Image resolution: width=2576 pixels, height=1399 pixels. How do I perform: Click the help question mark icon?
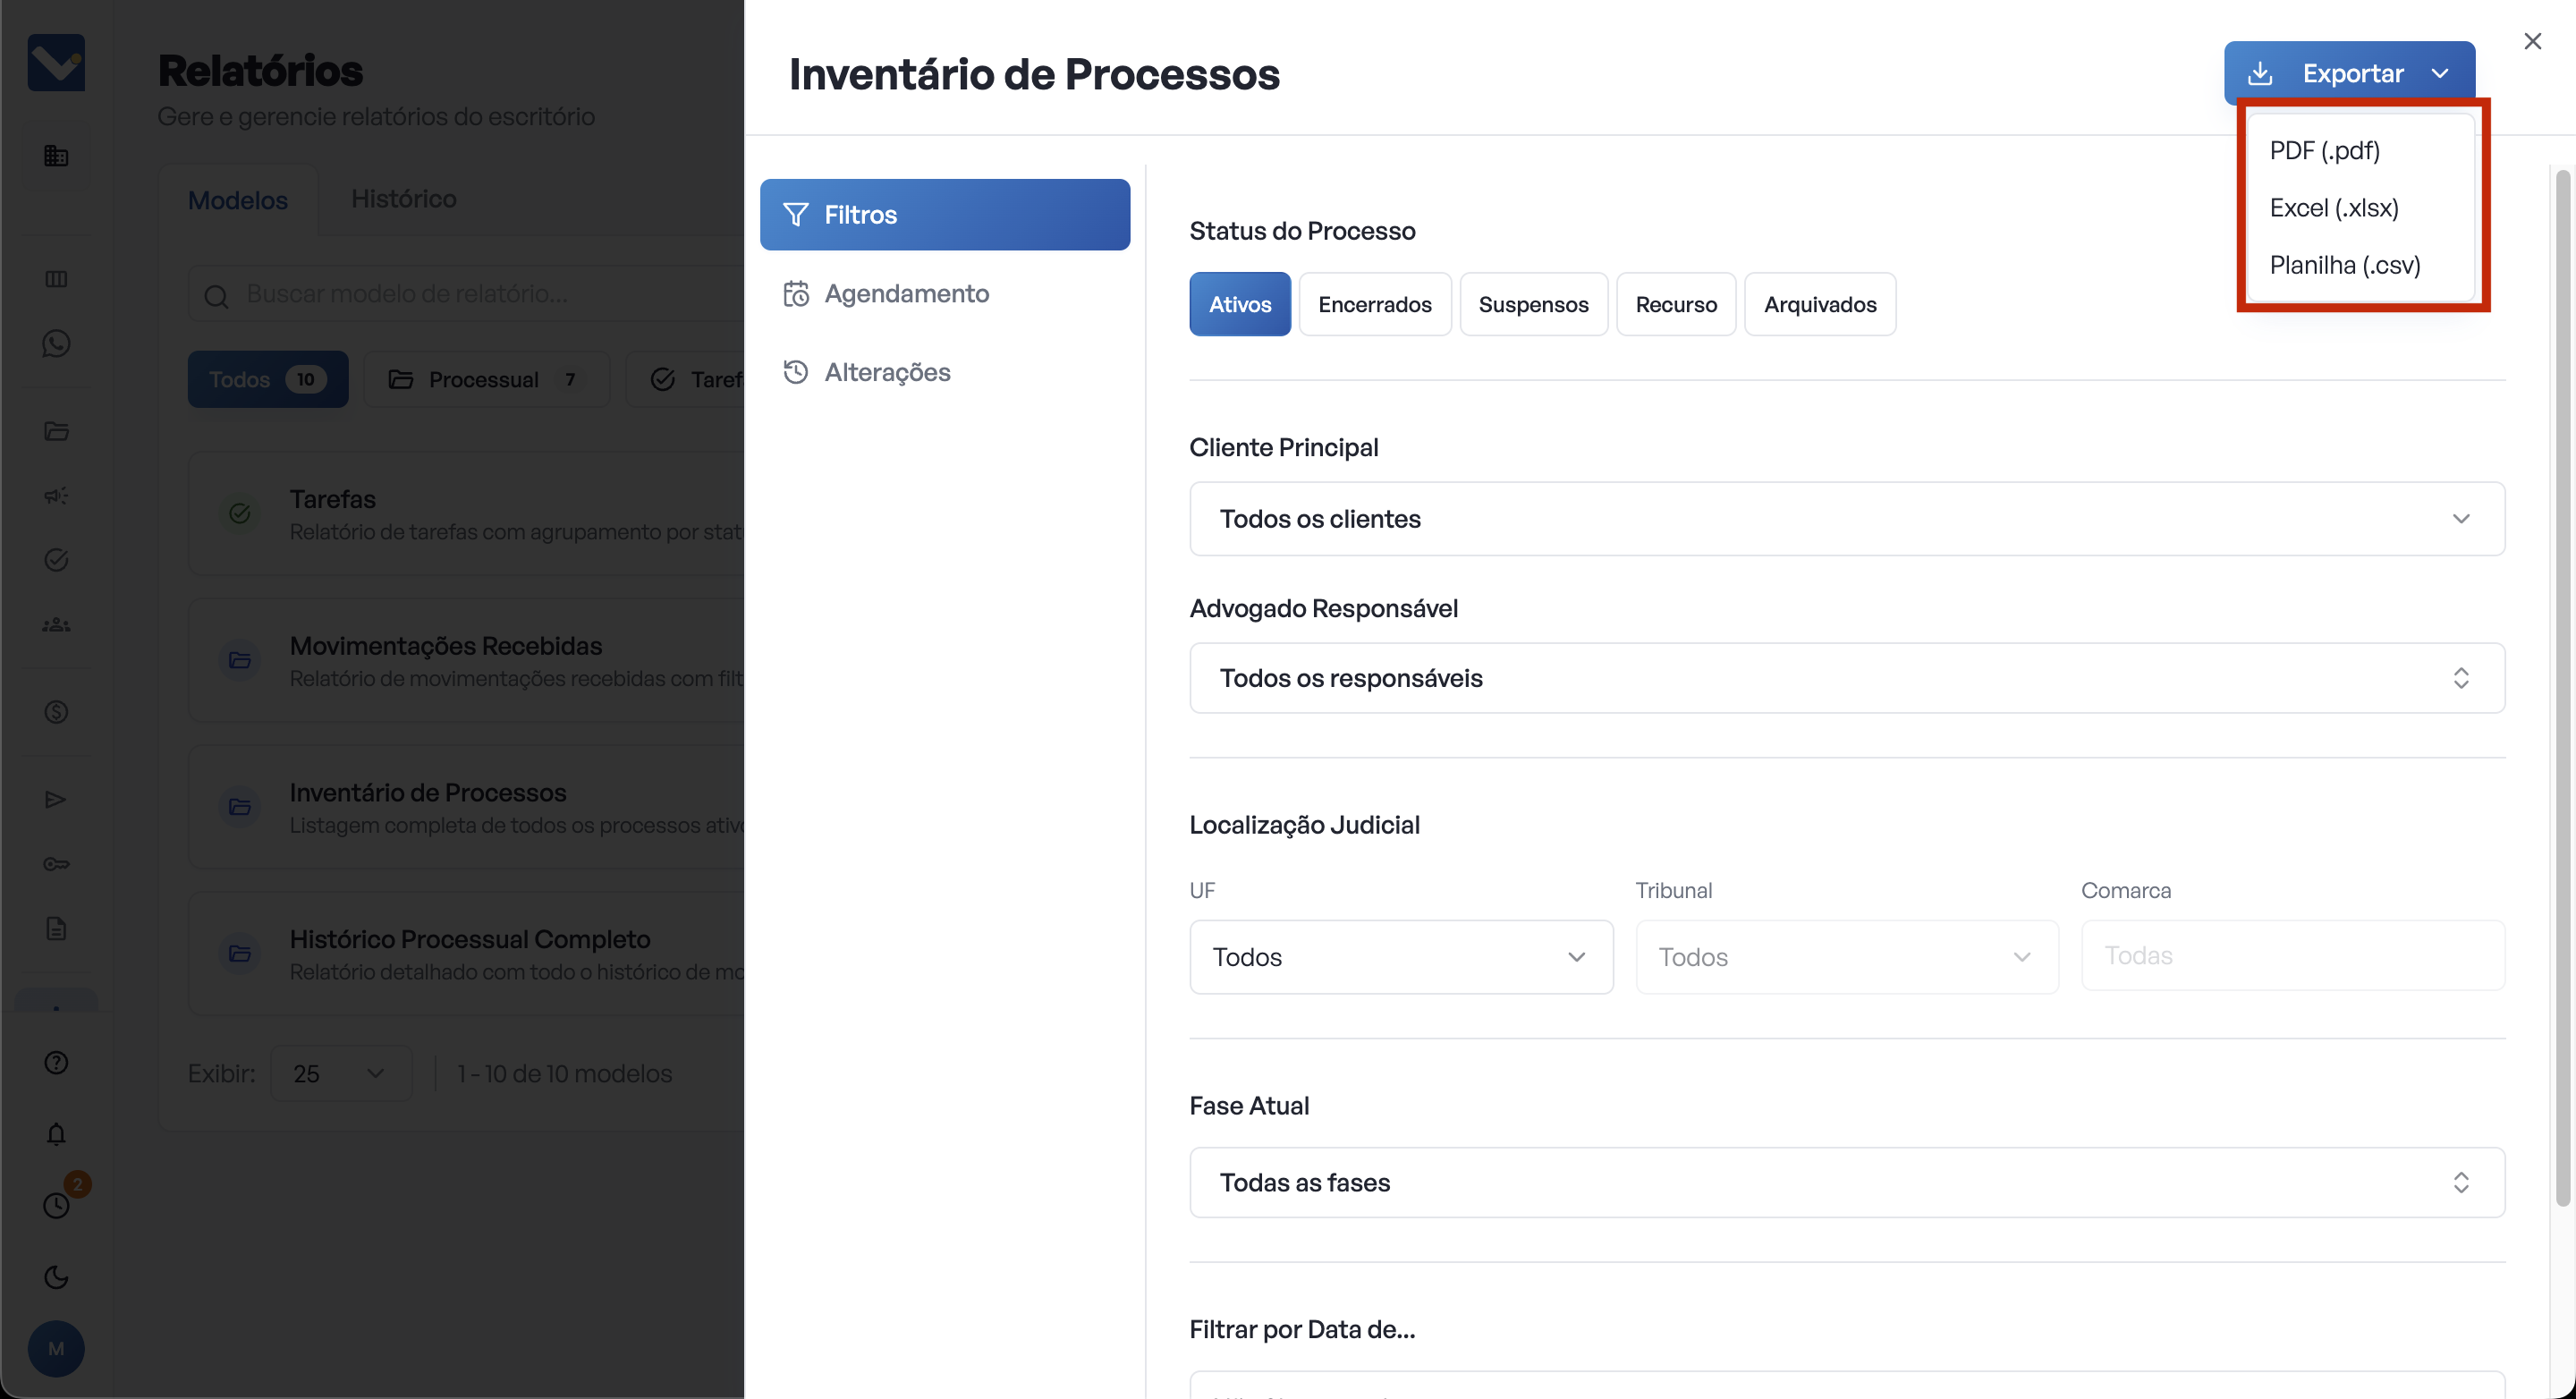pos(56,1062)
